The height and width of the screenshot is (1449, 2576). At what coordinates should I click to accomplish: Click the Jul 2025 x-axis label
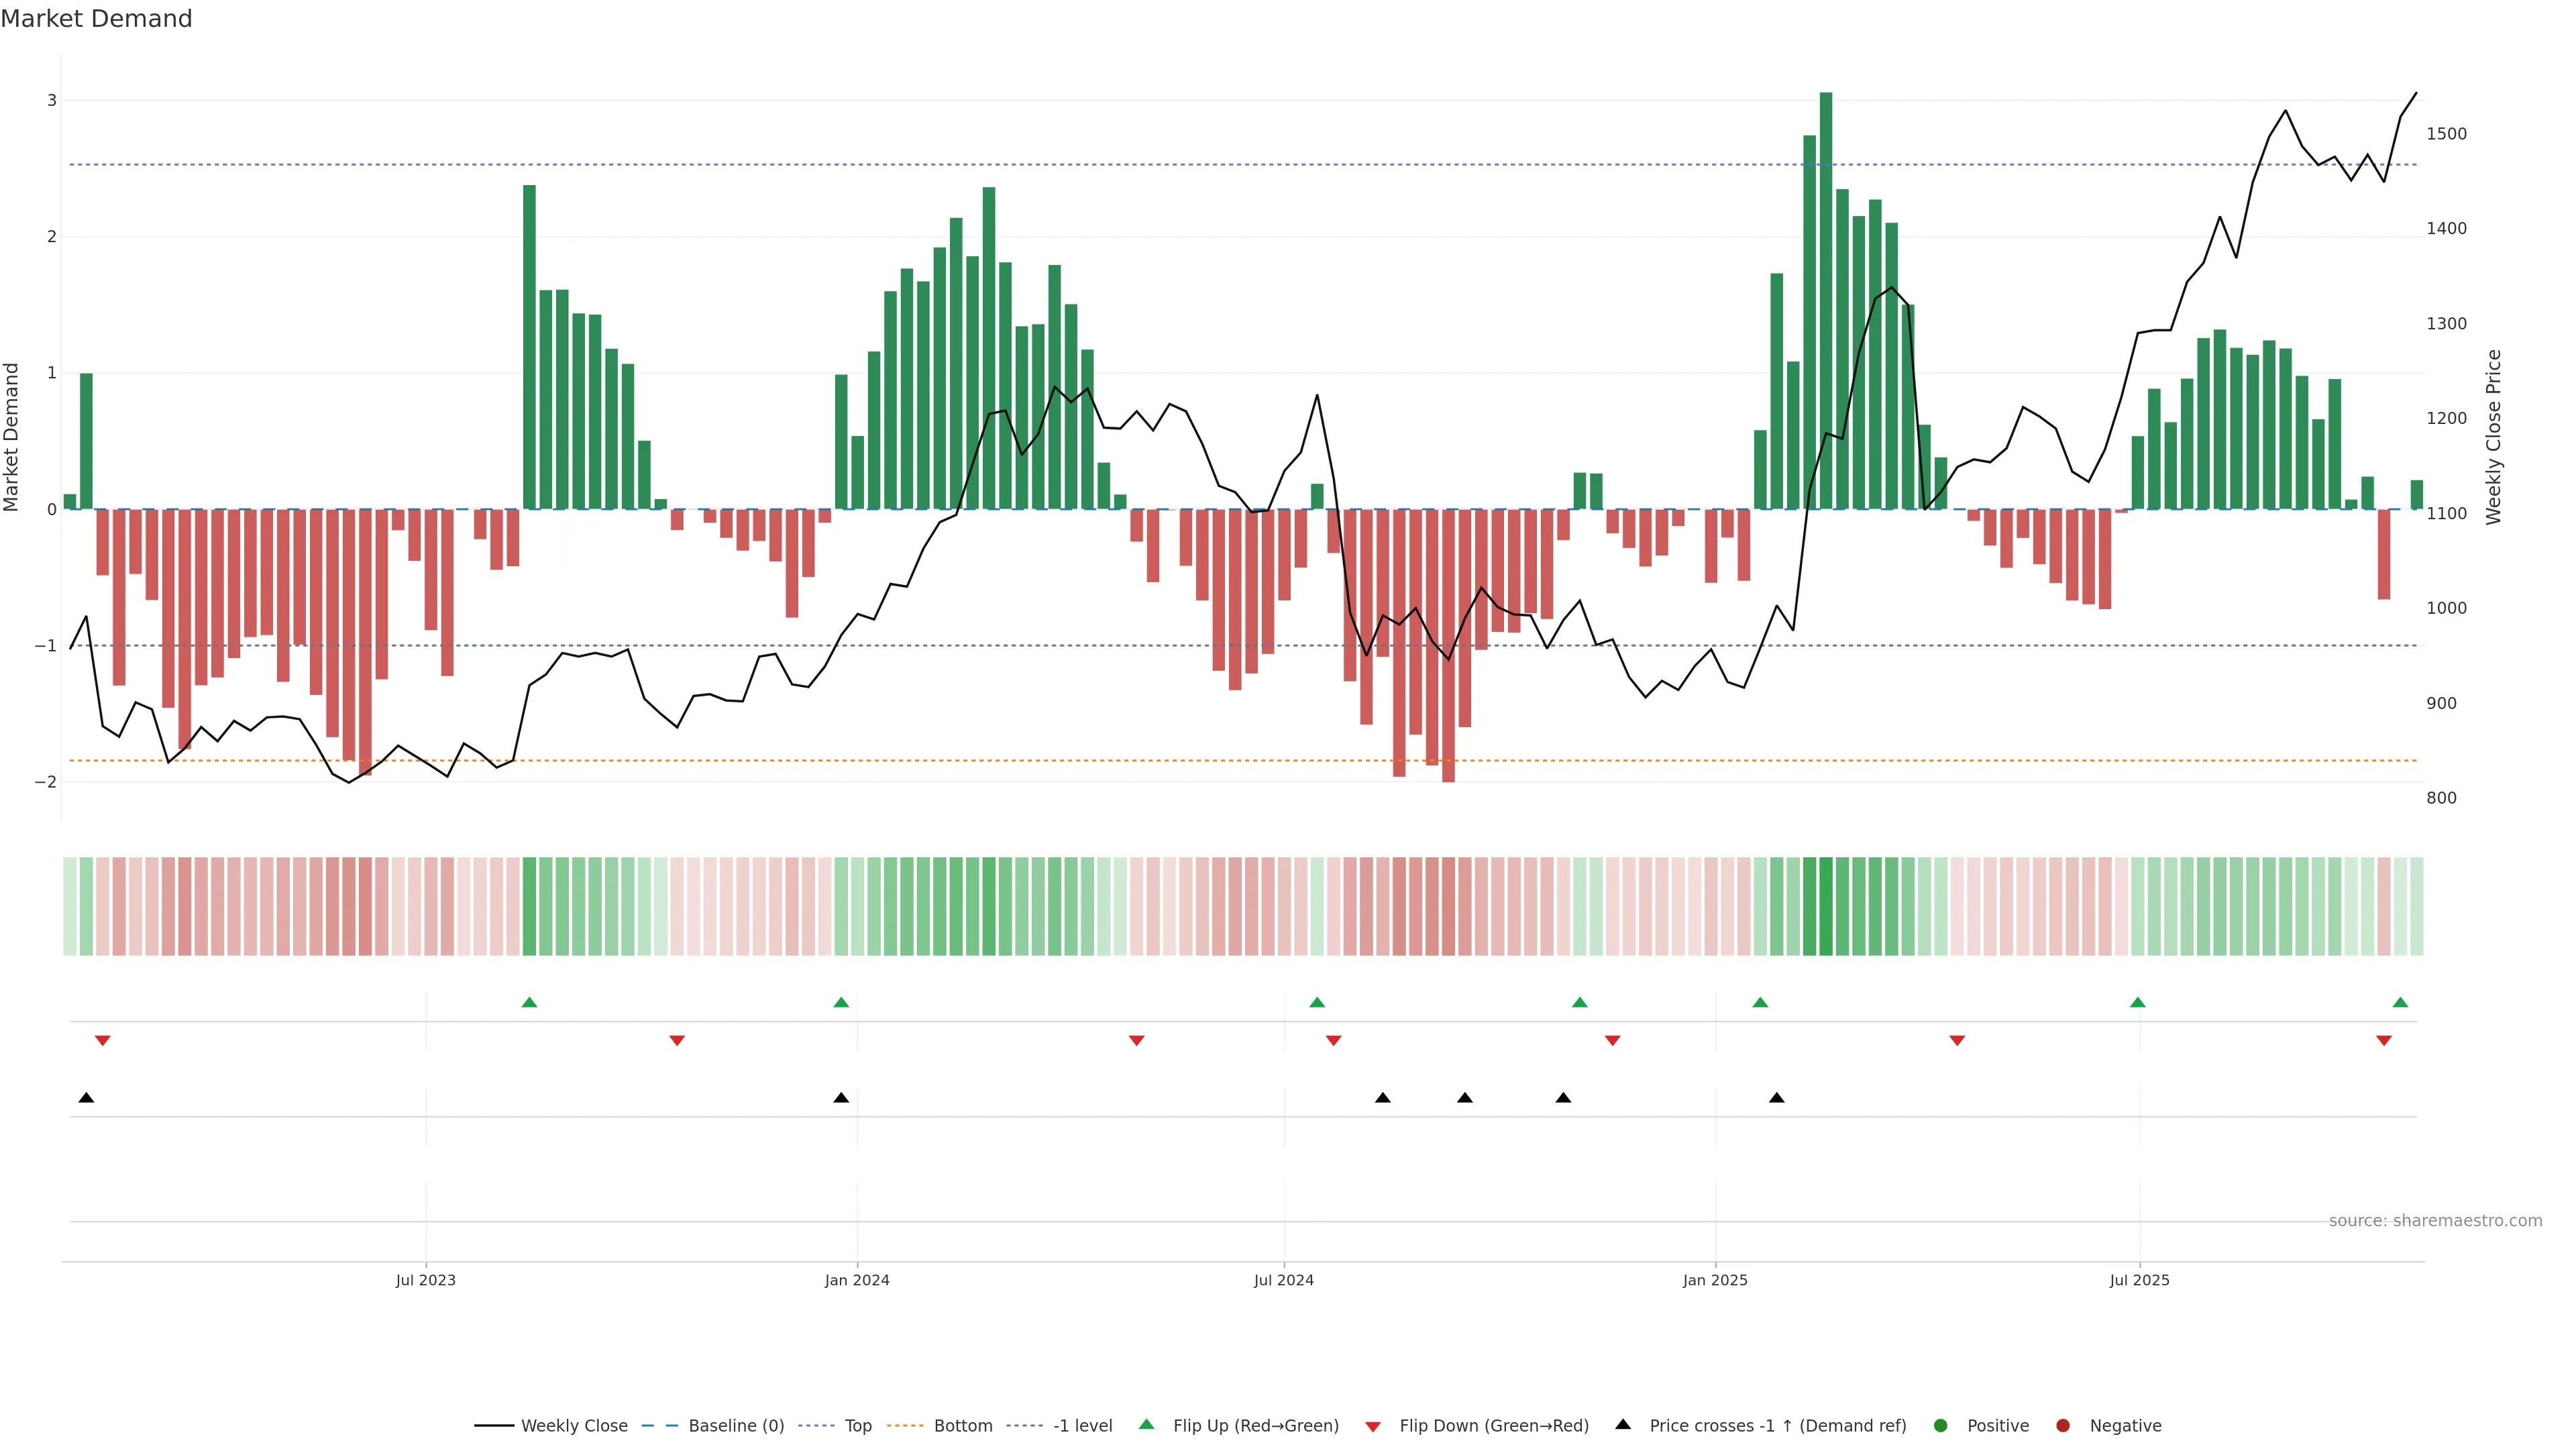[x=2139, y=1280]
